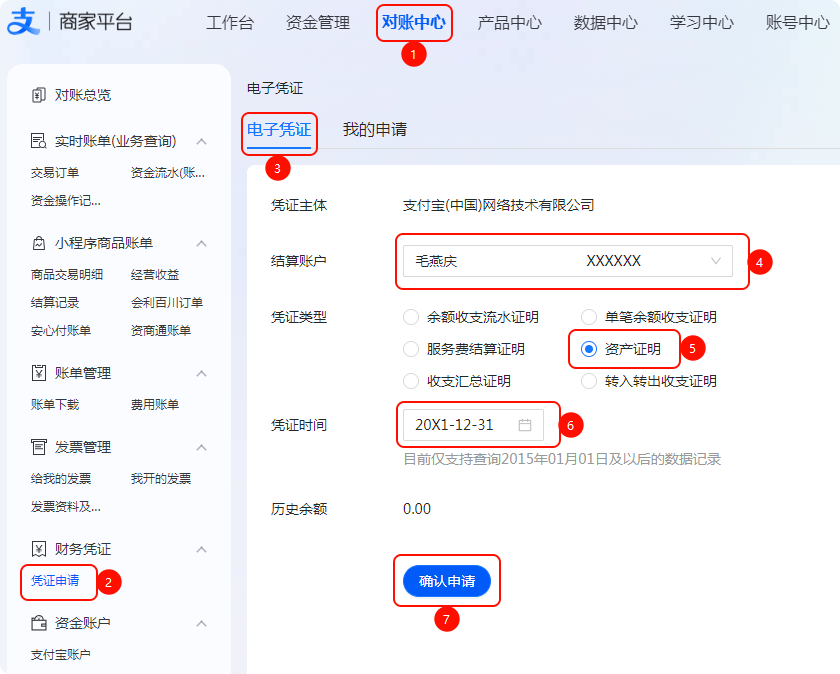
Task: Open the 结算账户 dropdown selector
Action: [x=567, y=261]
